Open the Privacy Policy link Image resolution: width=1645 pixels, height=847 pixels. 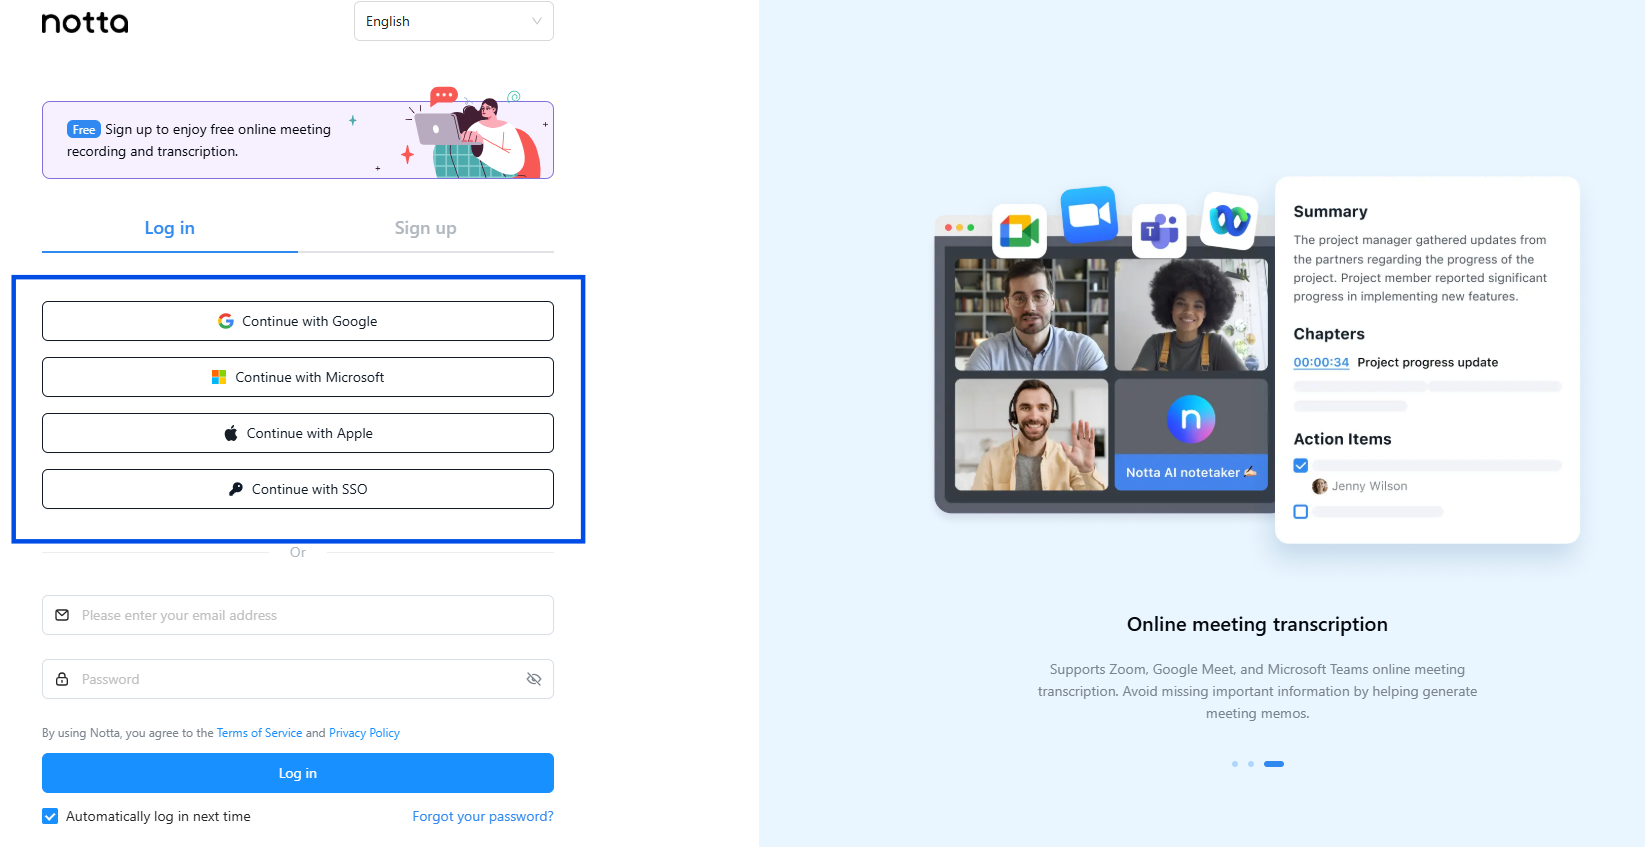(364, 733)
